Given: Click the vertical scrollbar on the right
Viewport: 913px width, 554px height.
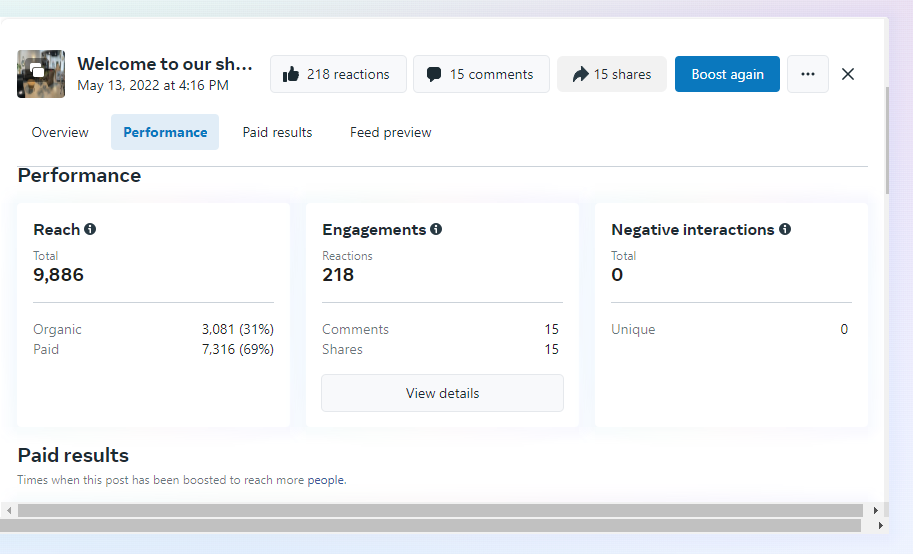Looking at the screenshot, I should pos(887,140).
